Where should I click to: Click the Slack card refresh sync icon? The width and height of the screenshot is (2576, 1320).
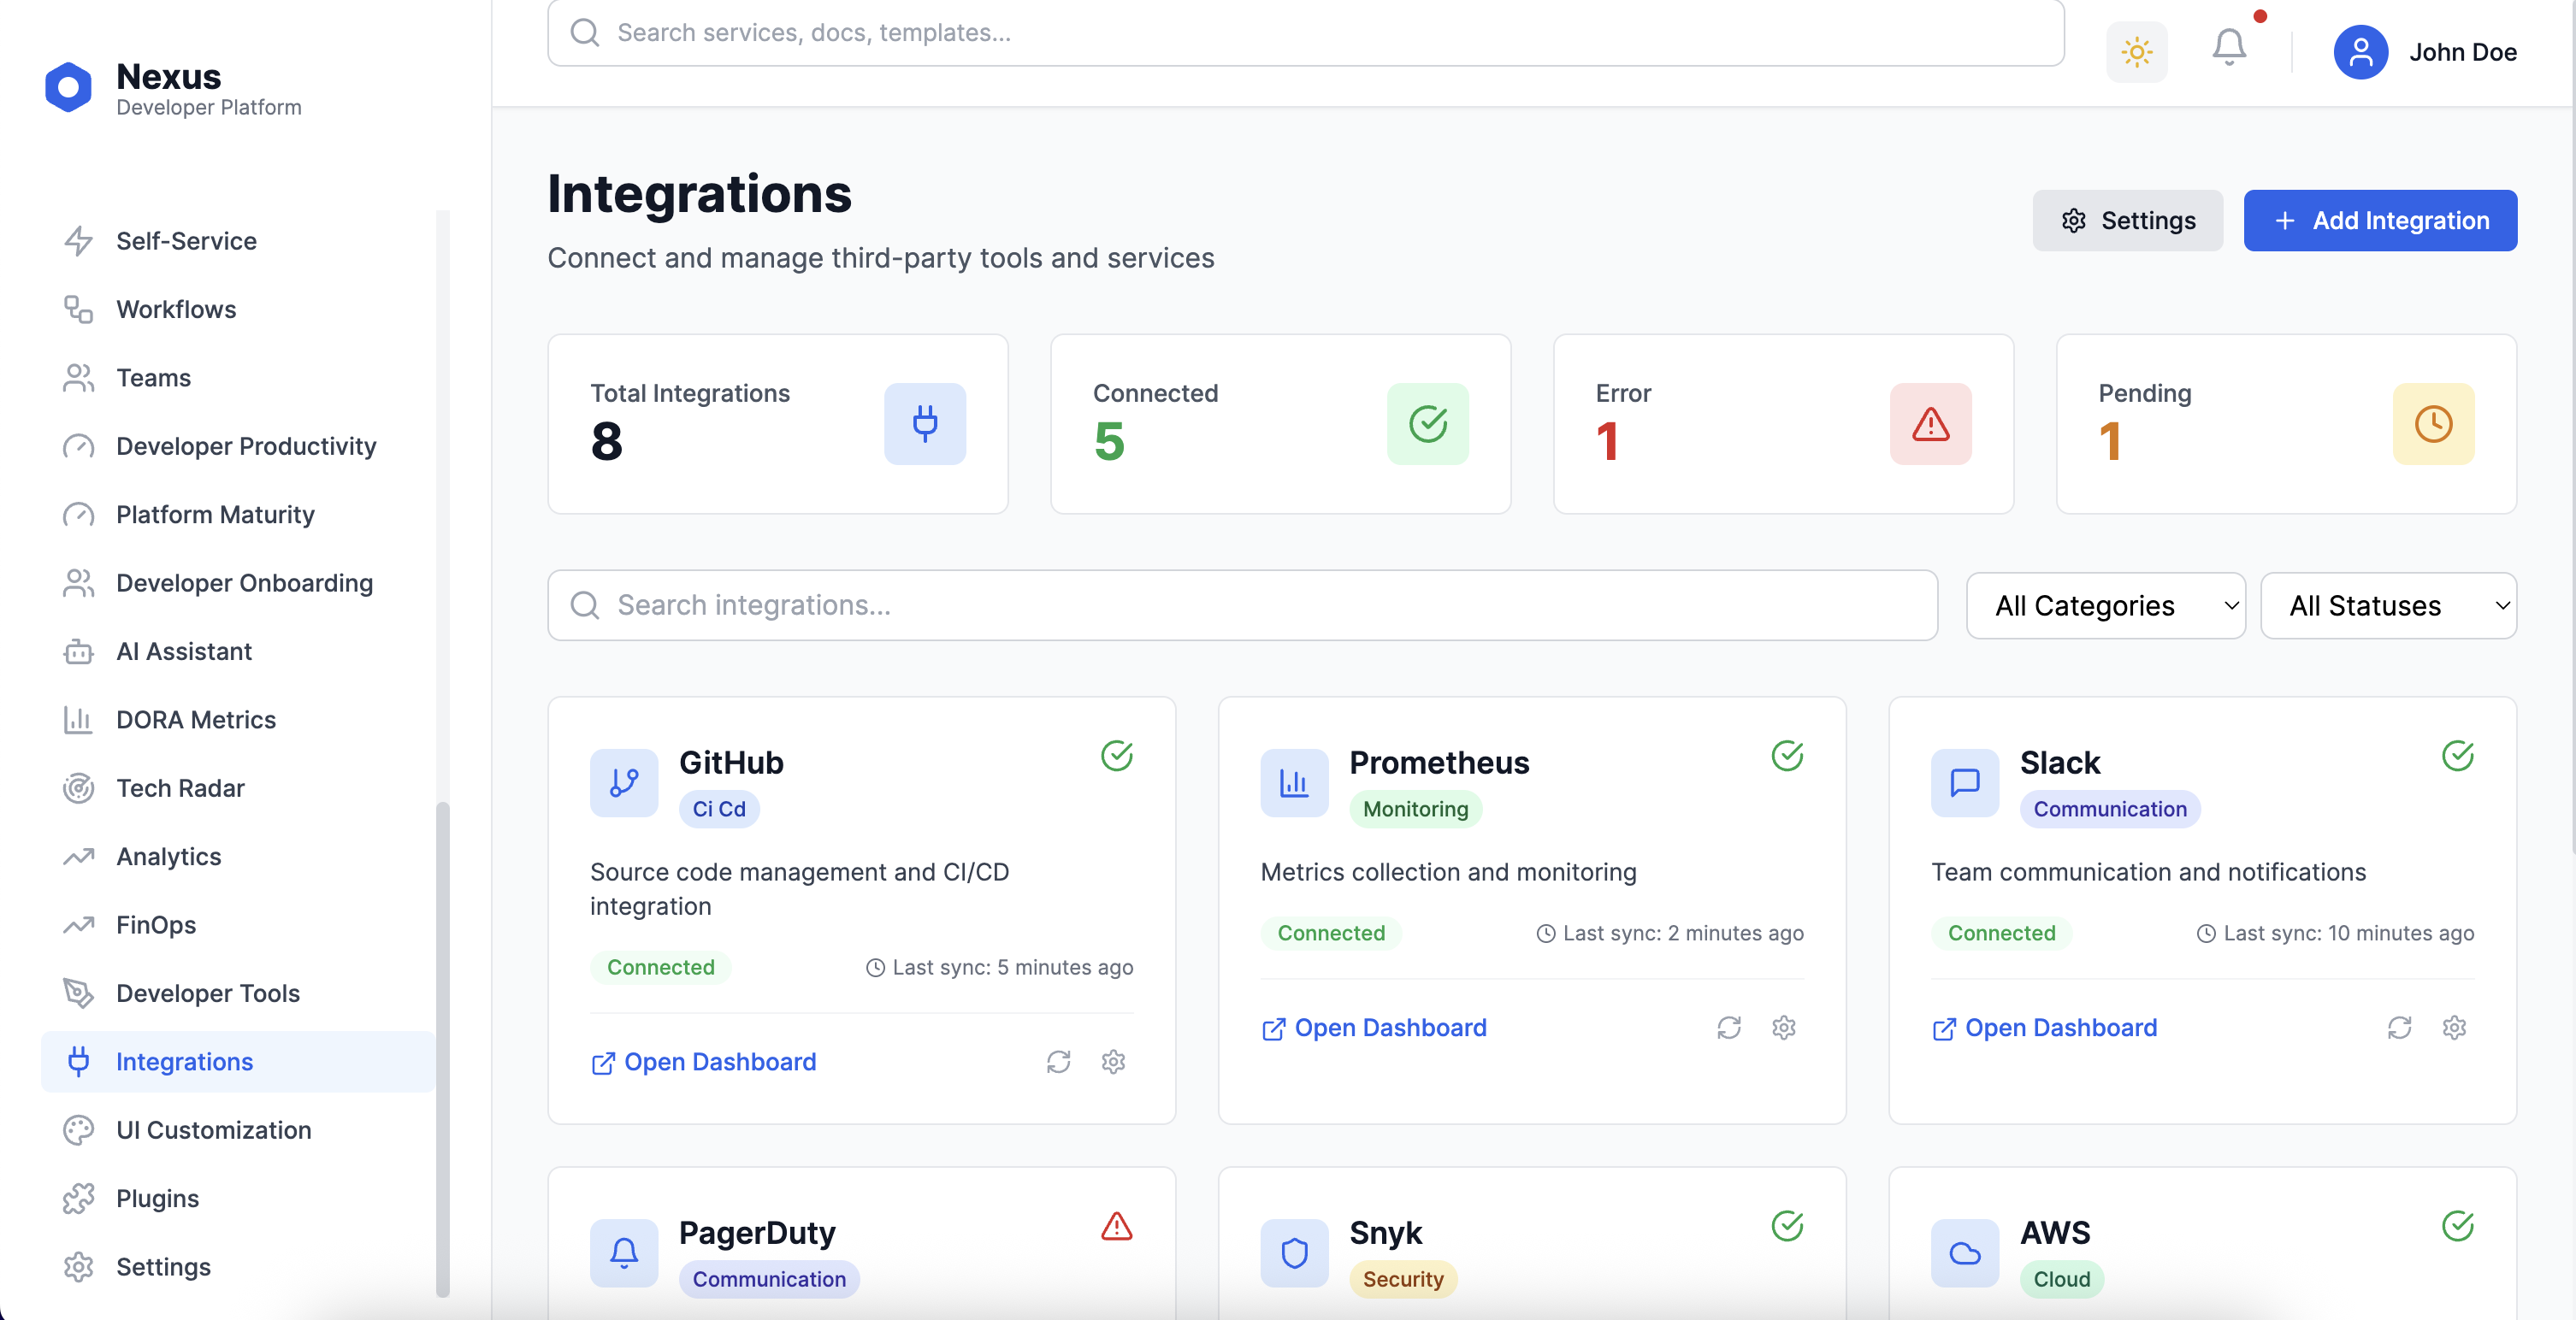2399,1027
